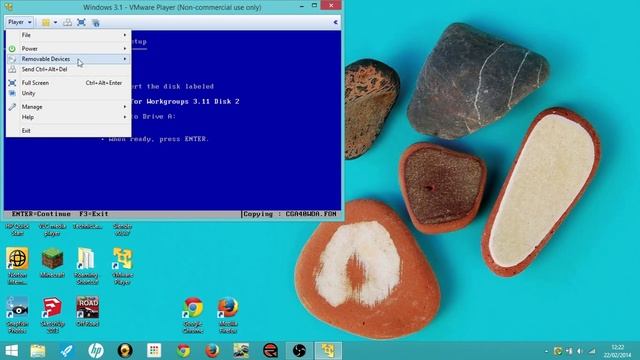The width and height of the screenshot is (640, 360).
Task: Open the Minecraft desktop icon
Action: point(53,263)
